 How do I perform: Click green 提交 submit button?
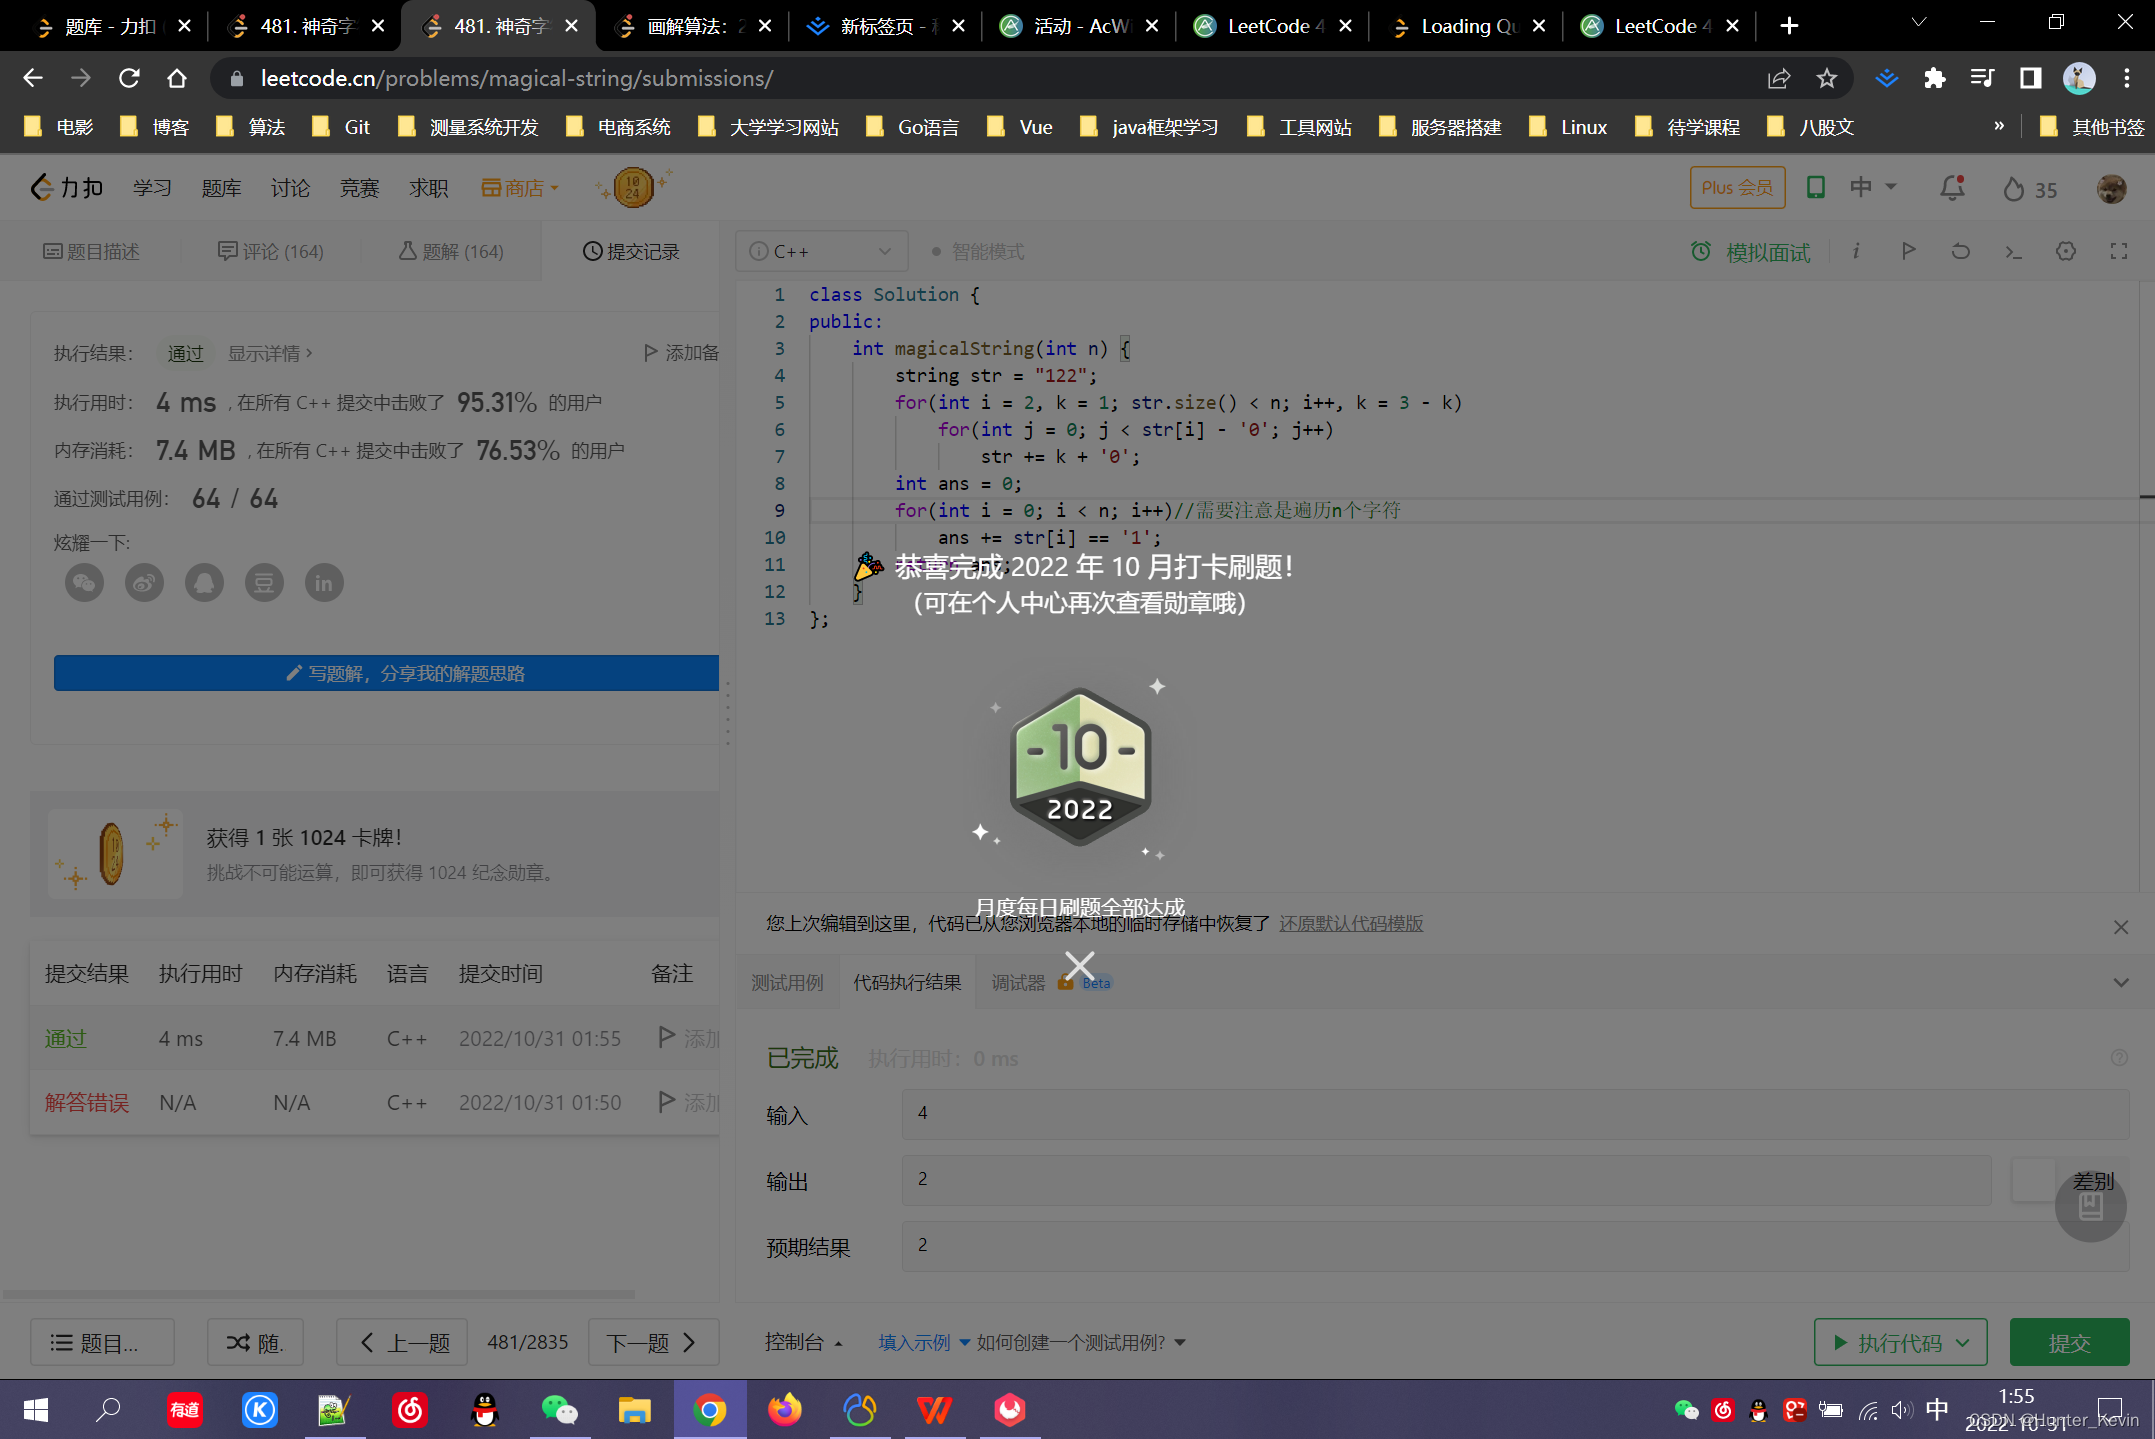coord(2068,1343)
